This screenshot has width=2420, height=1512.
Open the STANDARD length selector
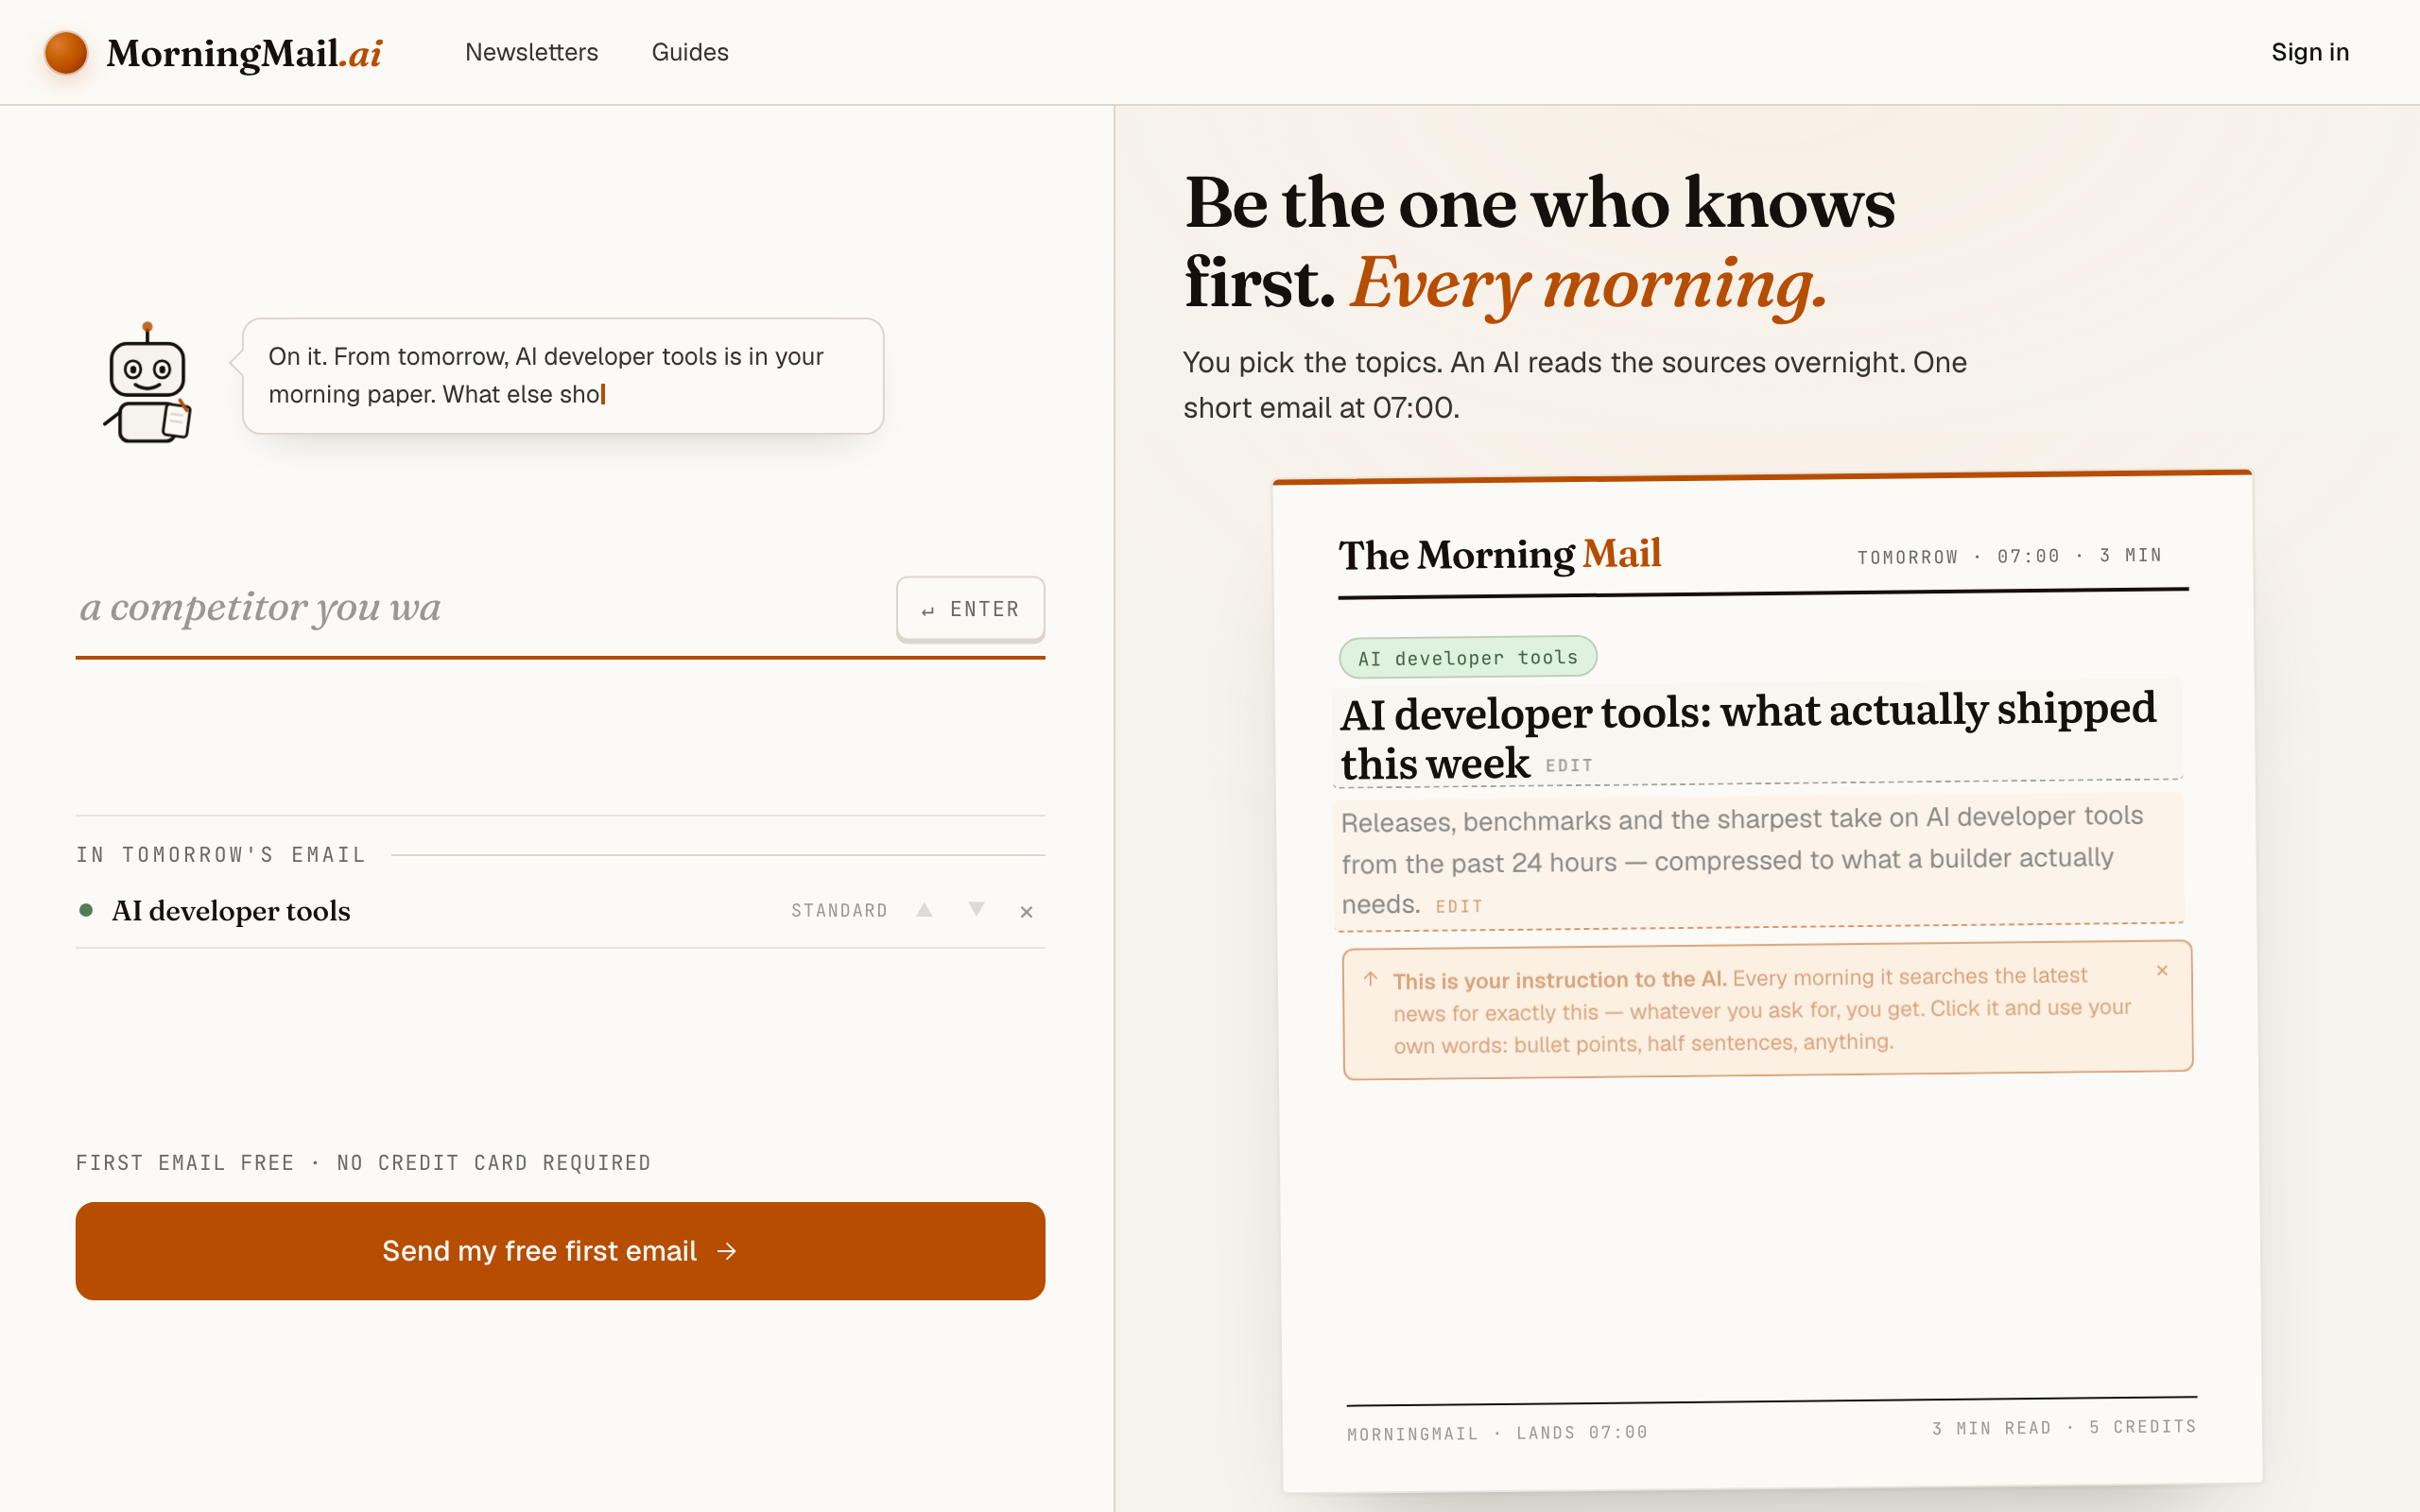tap(839, 911)
